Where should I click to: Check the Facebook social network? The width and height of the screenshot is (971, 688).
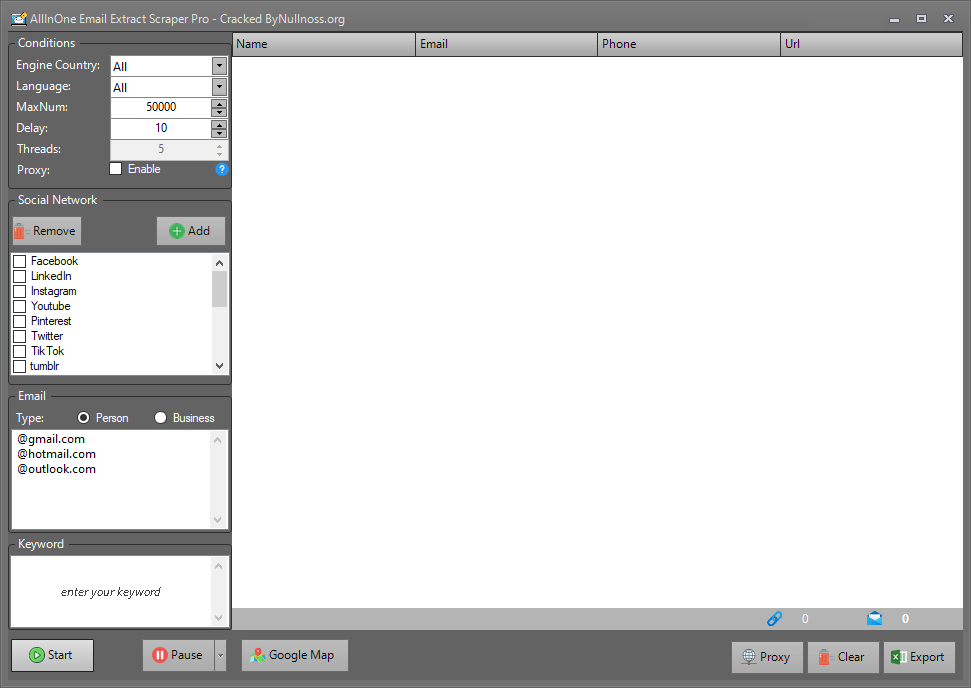pos(20,261)
